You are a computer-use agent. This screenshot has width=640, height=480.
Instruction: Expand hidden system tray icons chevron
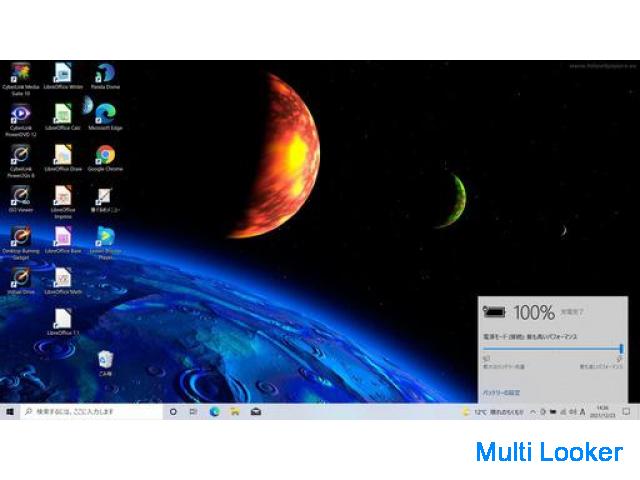(532, 411)
